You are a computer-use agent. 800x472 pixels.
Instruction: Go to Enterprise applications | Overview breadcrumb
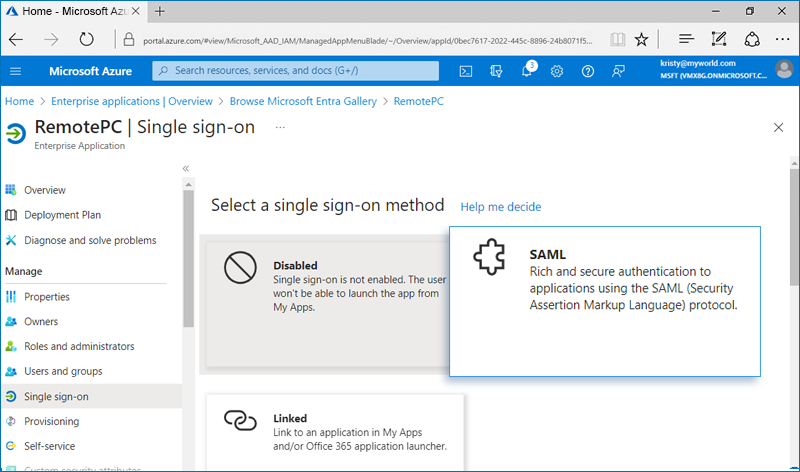(132, 101)
